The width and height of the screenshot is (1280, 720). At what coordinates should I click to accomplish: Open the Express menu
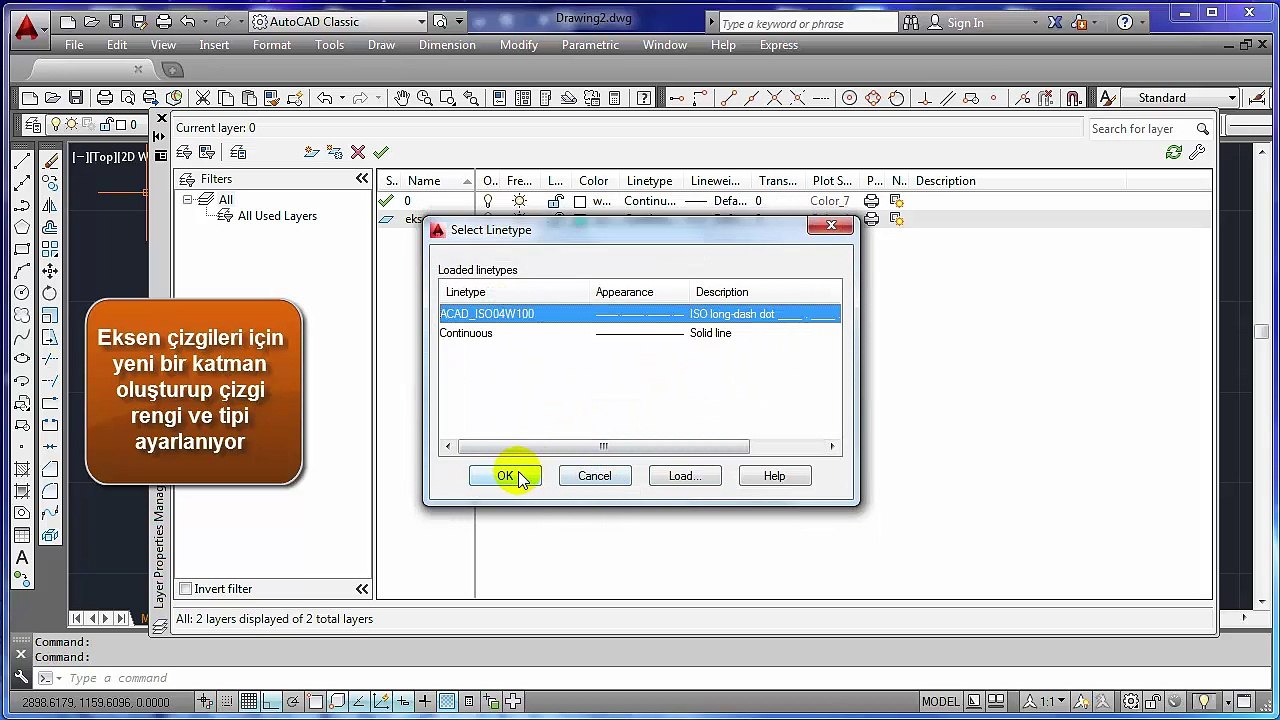779,45
